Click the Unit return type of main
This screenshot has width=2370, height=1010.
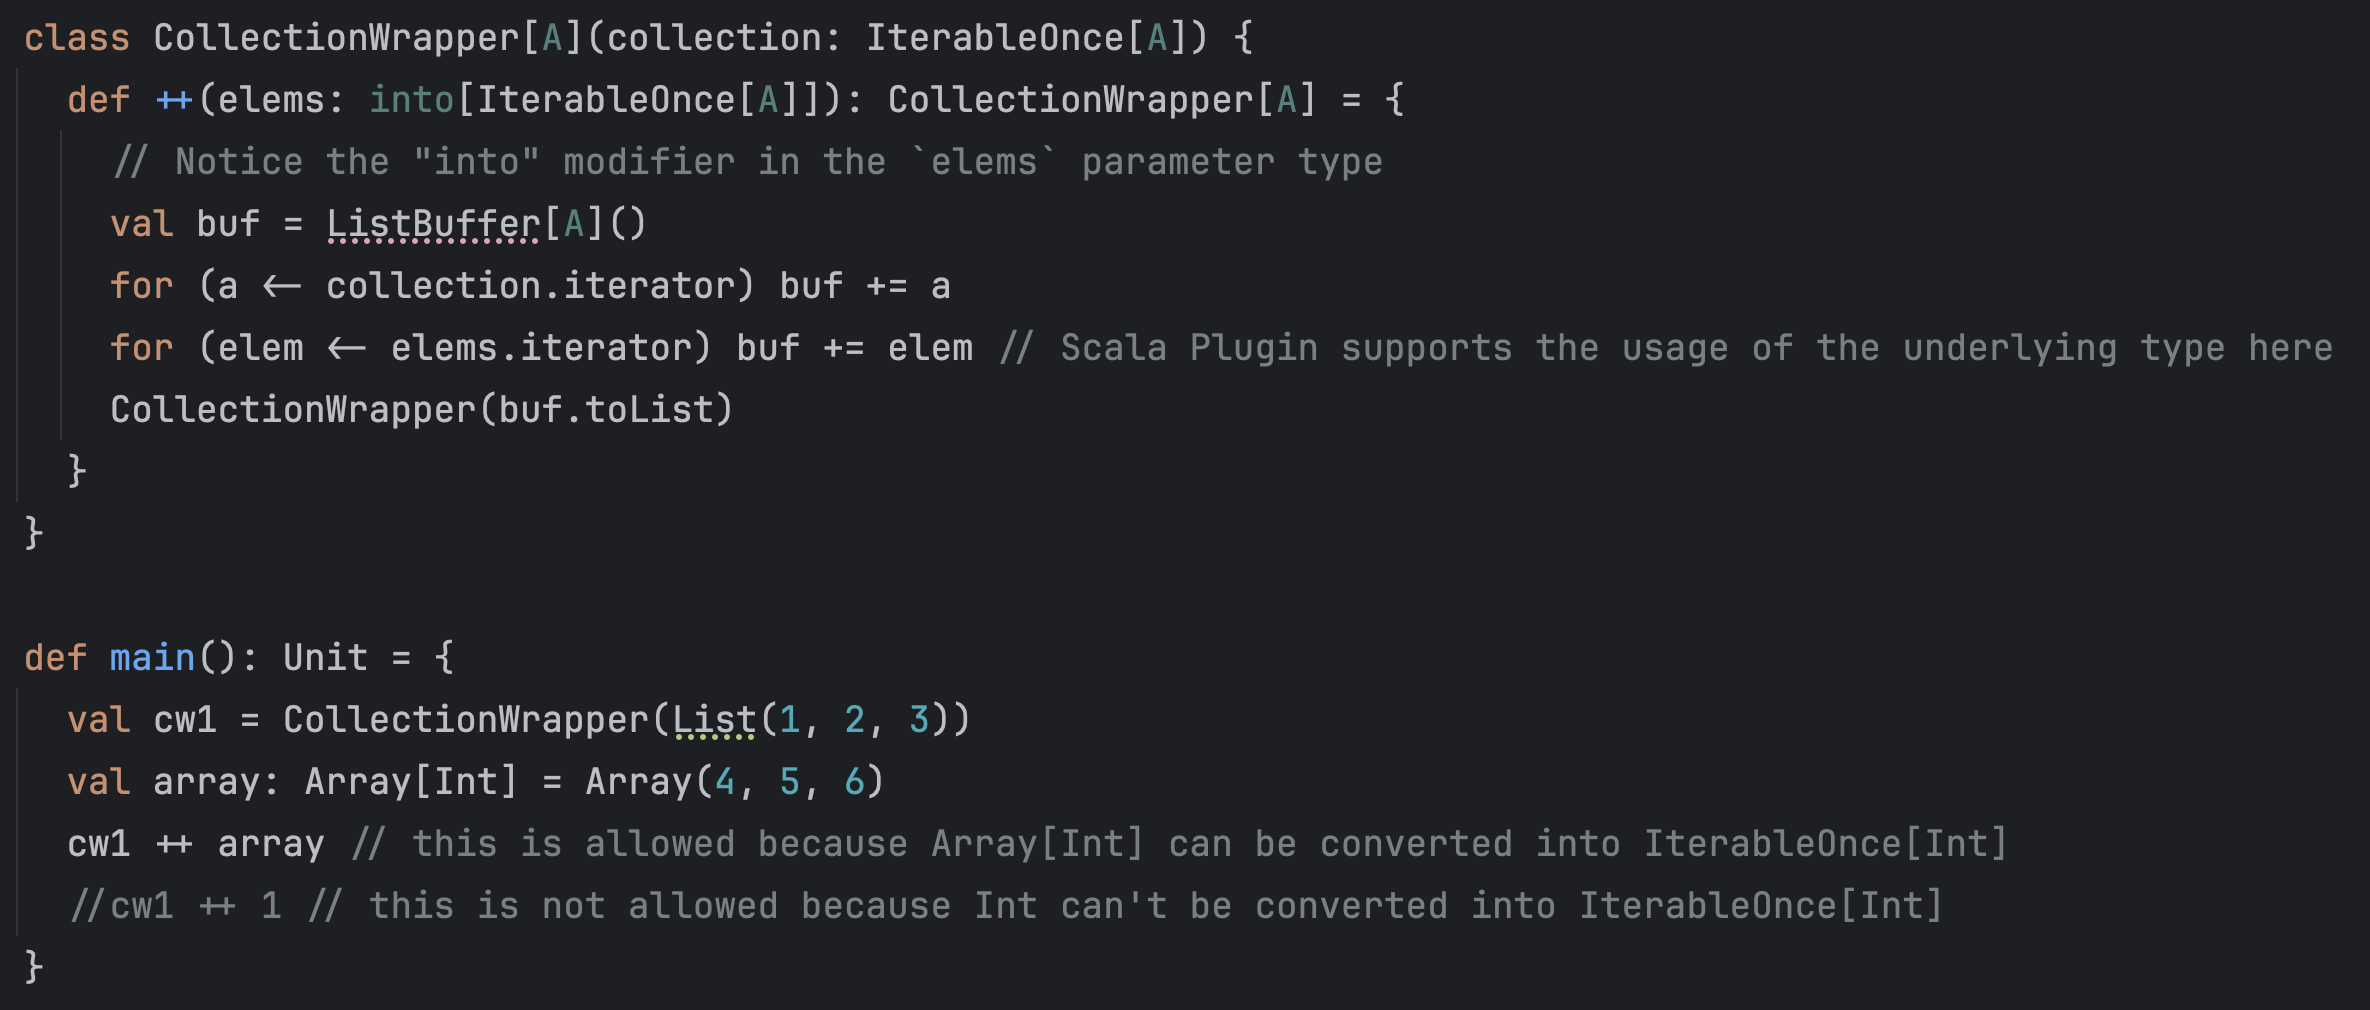[x=325, y=658]
